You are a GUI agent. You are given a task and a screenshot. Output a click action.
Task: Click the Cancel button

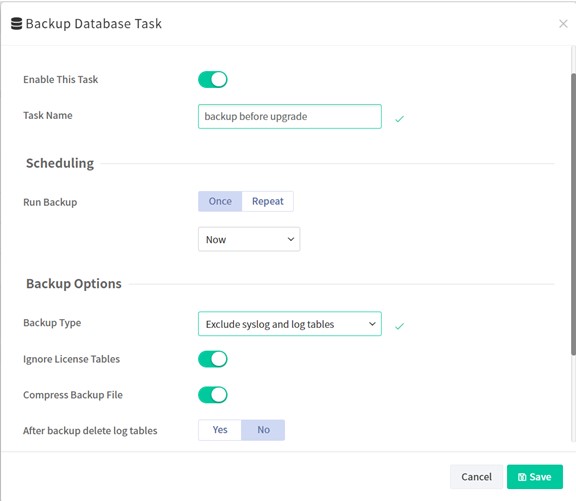pyautogui.click(x=476, y=477)
